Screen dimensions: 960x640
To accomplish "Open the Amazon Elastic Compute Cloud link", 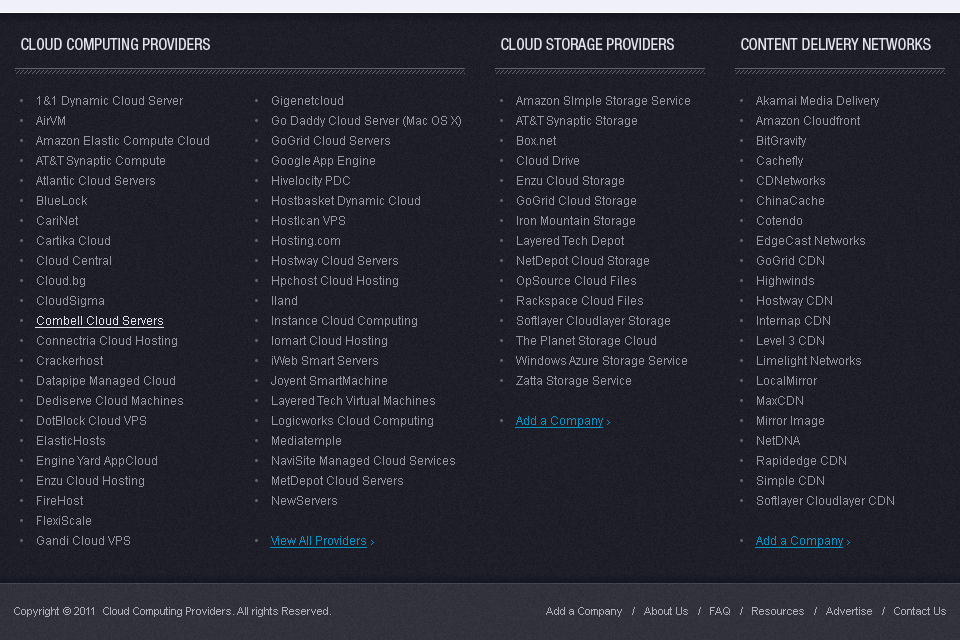I will pos(122,140).
